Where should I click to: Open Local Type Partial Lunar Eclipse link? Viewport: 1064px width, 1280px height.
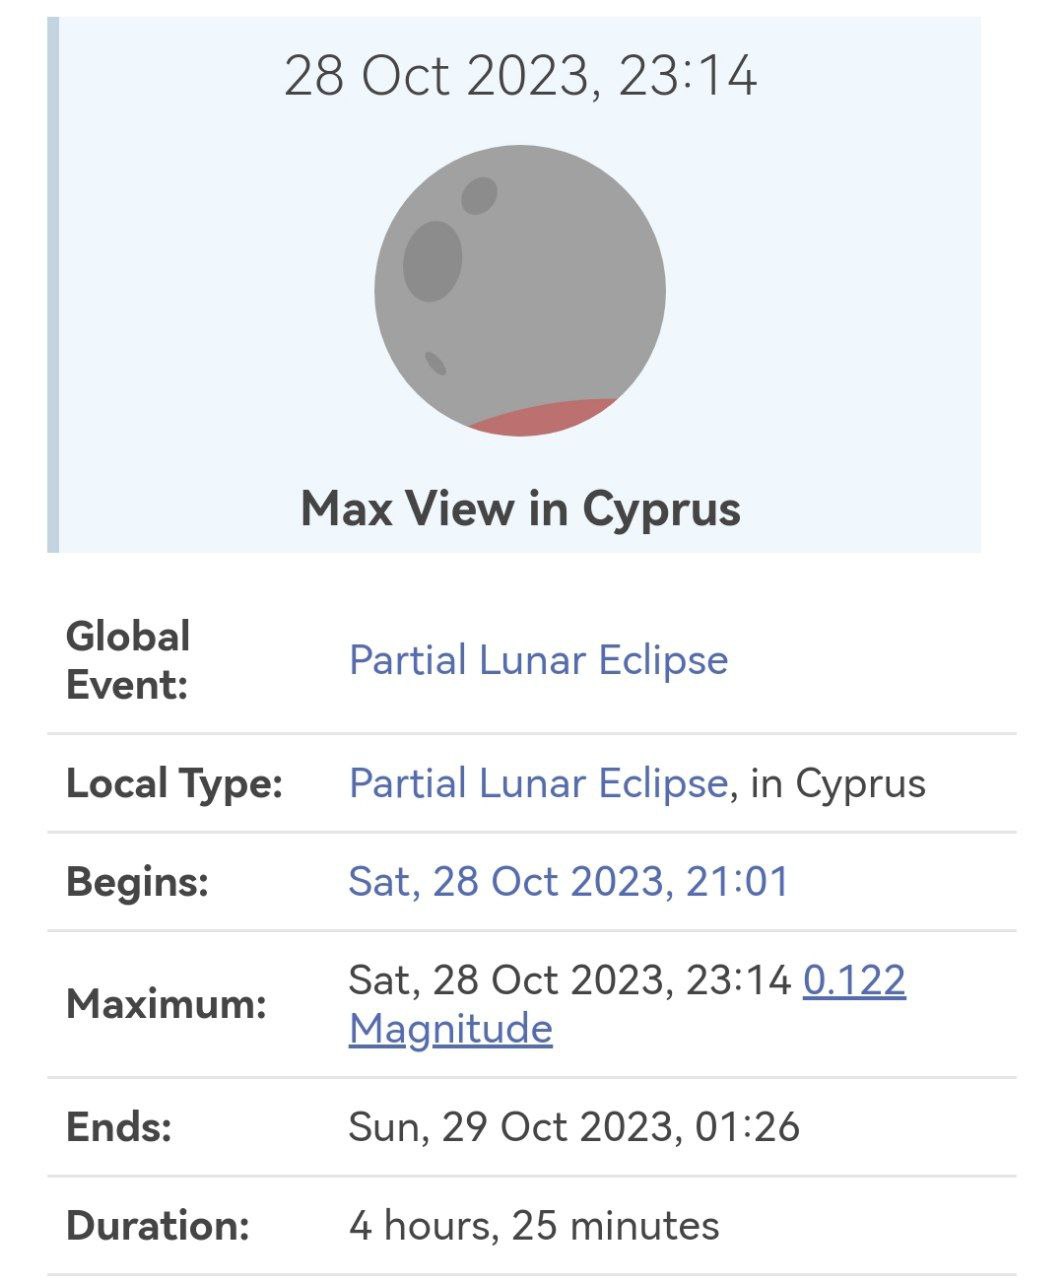click(538, 783)
